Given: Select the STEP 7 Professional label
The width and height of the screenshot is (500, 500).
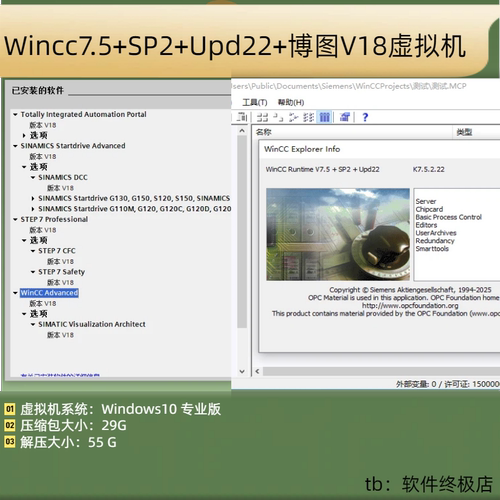Looking at the screenshot, I should coord(54,219).
